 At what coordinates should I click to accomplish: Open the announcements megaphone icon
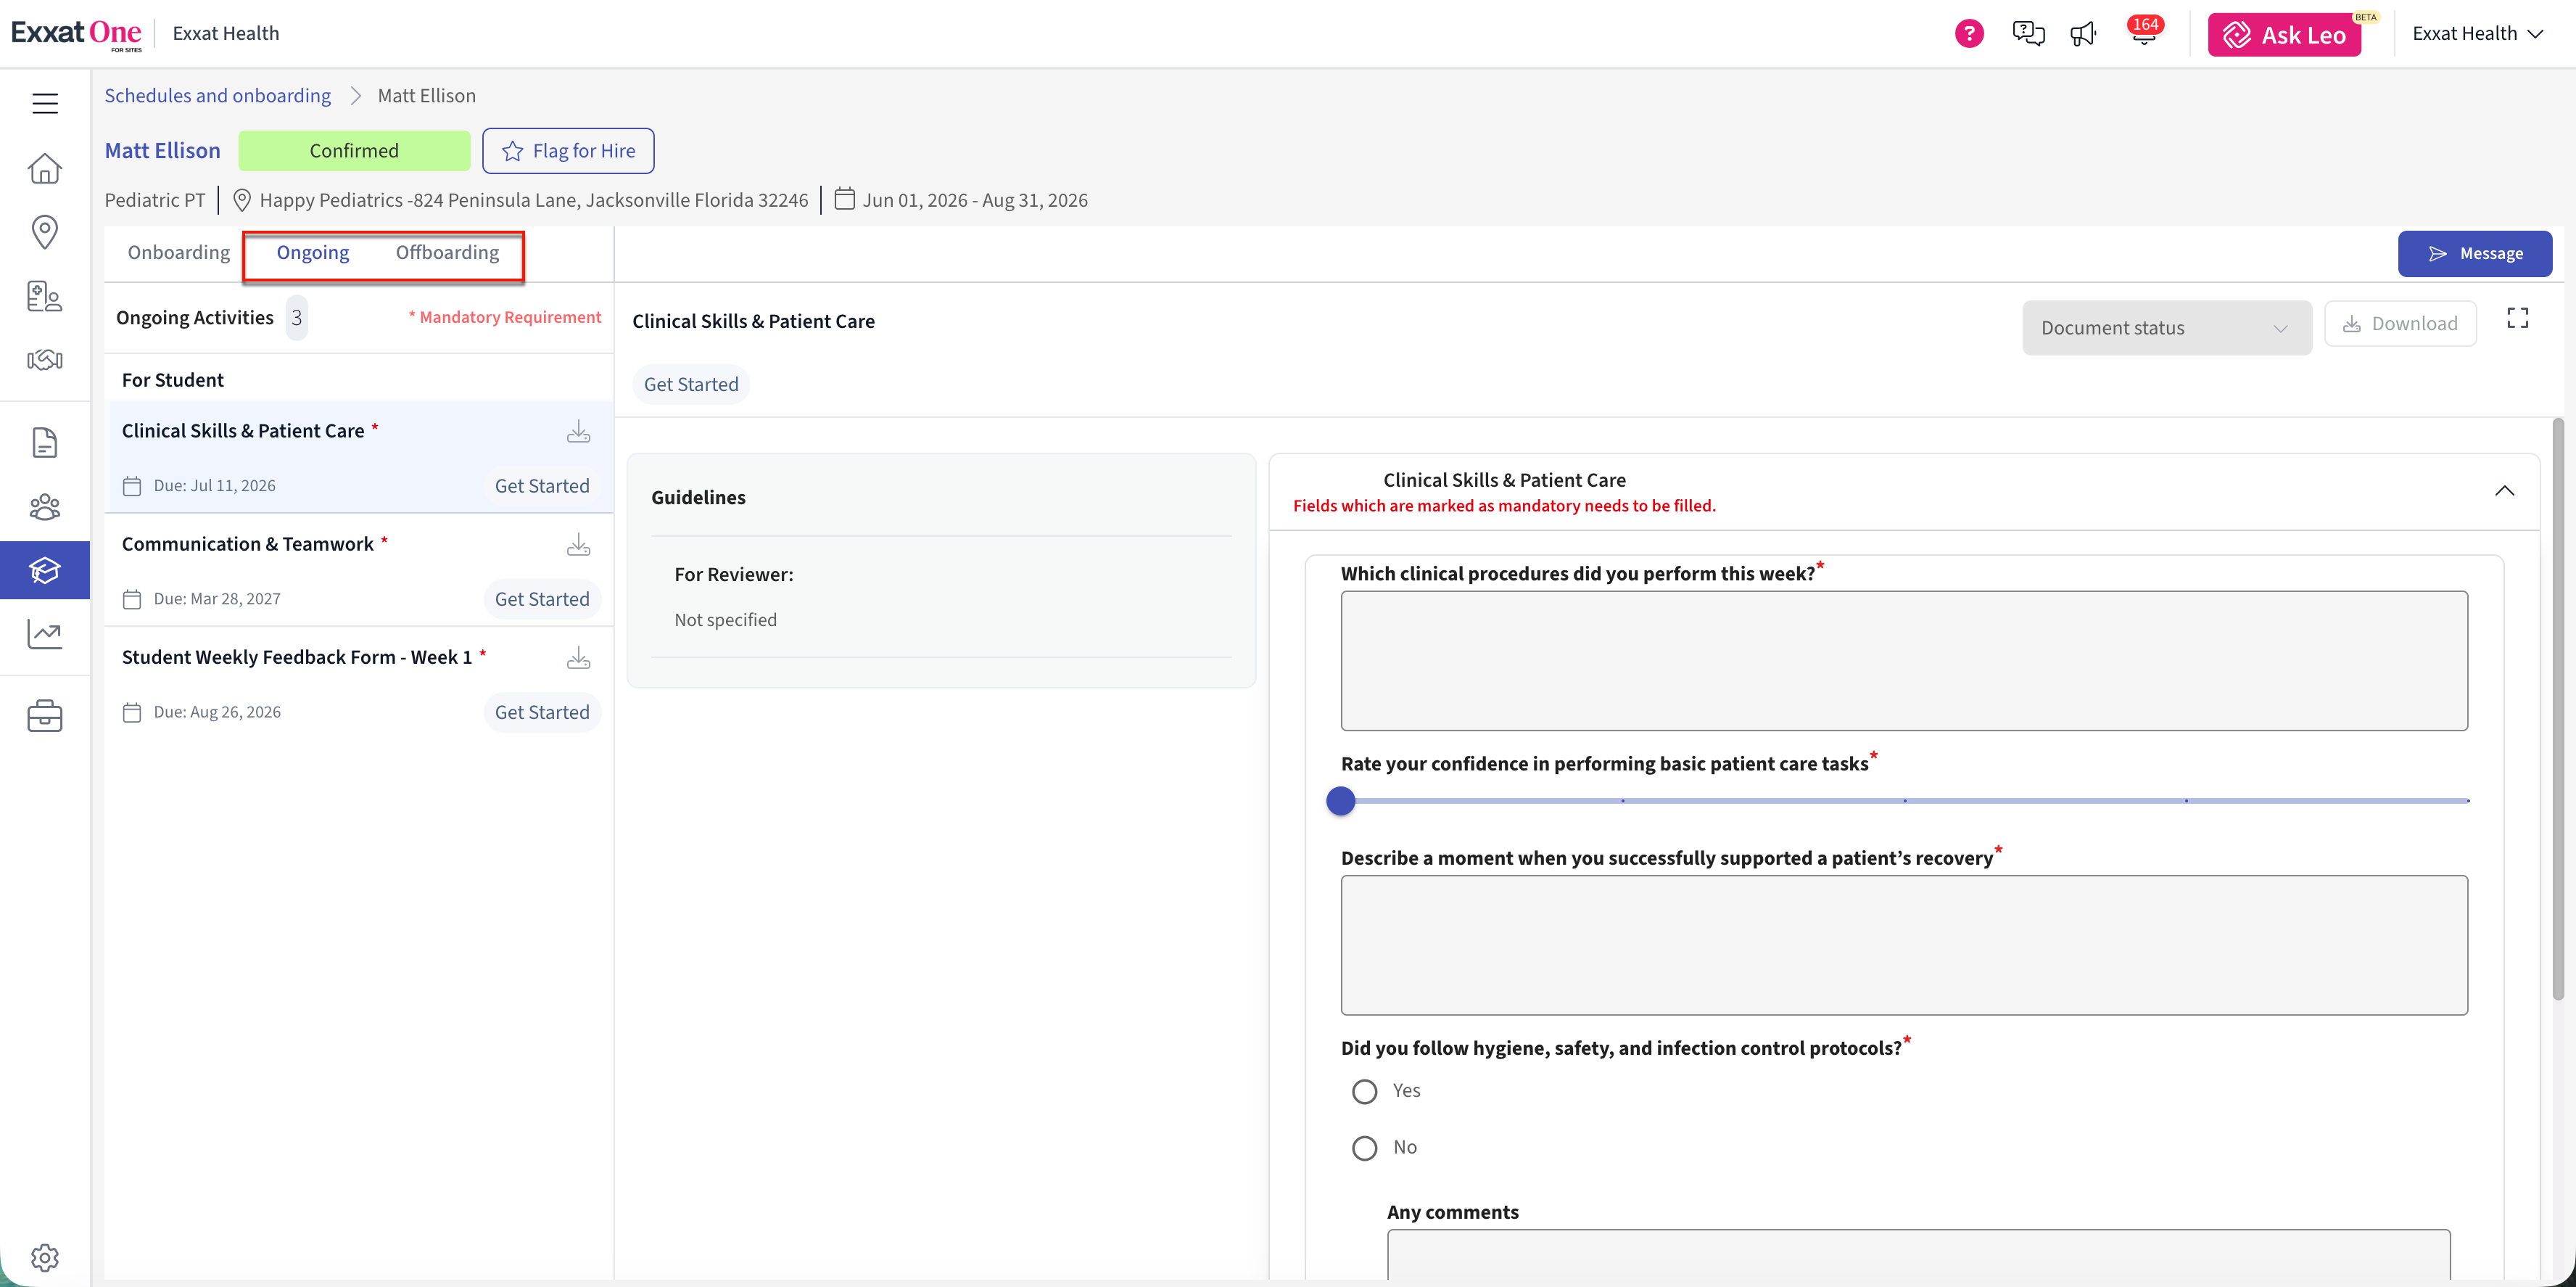(x=2084, y=34)
